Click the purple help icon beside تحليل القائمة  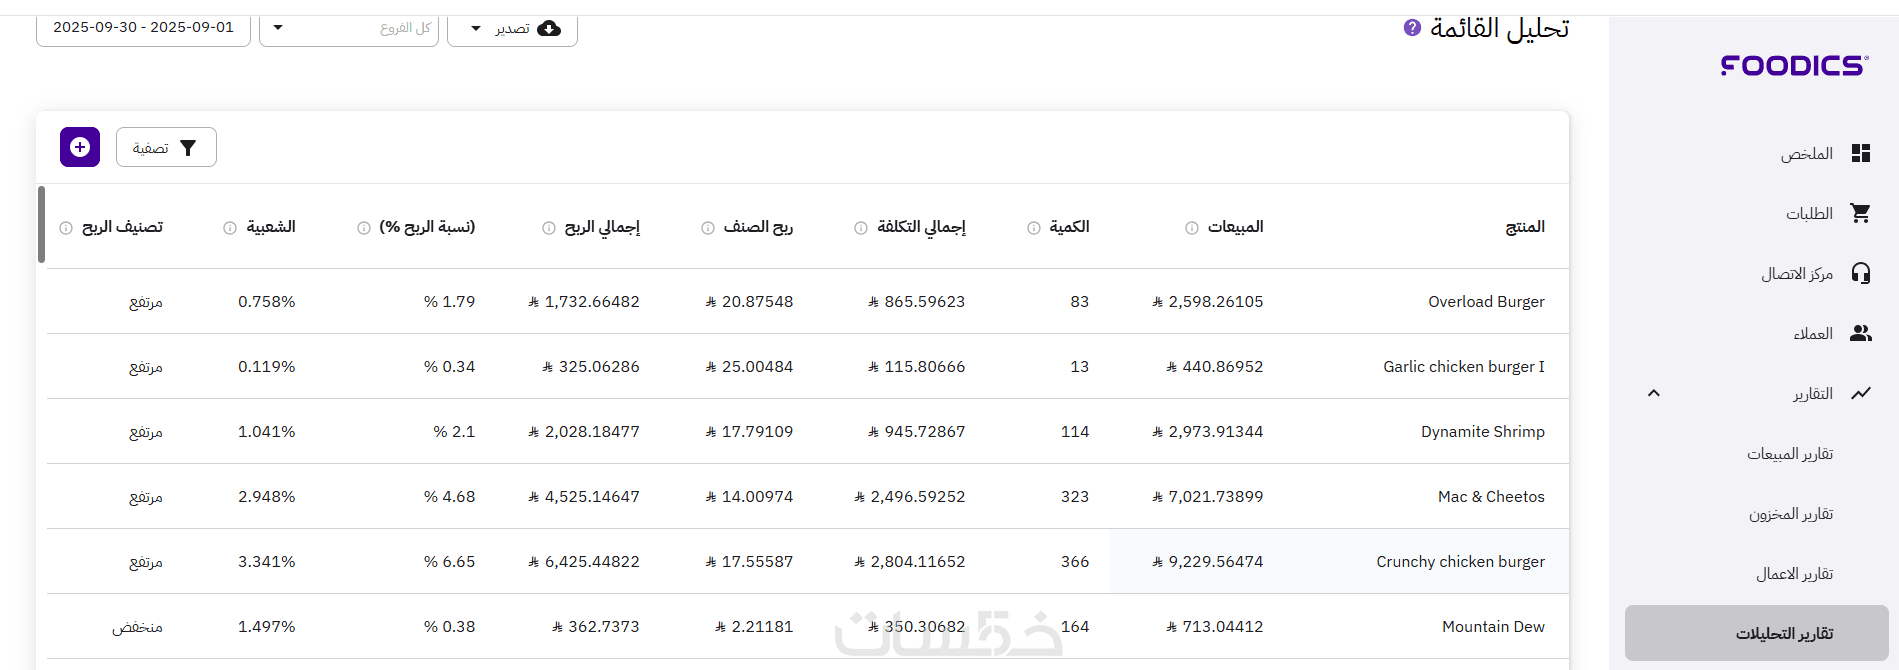pyautogui.click(x=1412, y=28)
